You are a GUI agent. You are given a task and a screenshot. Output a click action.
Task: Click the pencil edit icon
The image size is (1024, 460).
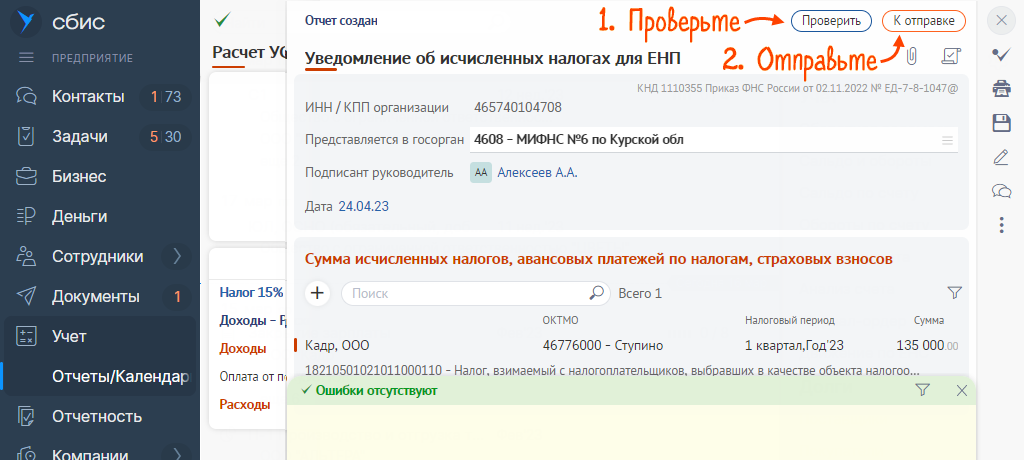click(1000, 157)
